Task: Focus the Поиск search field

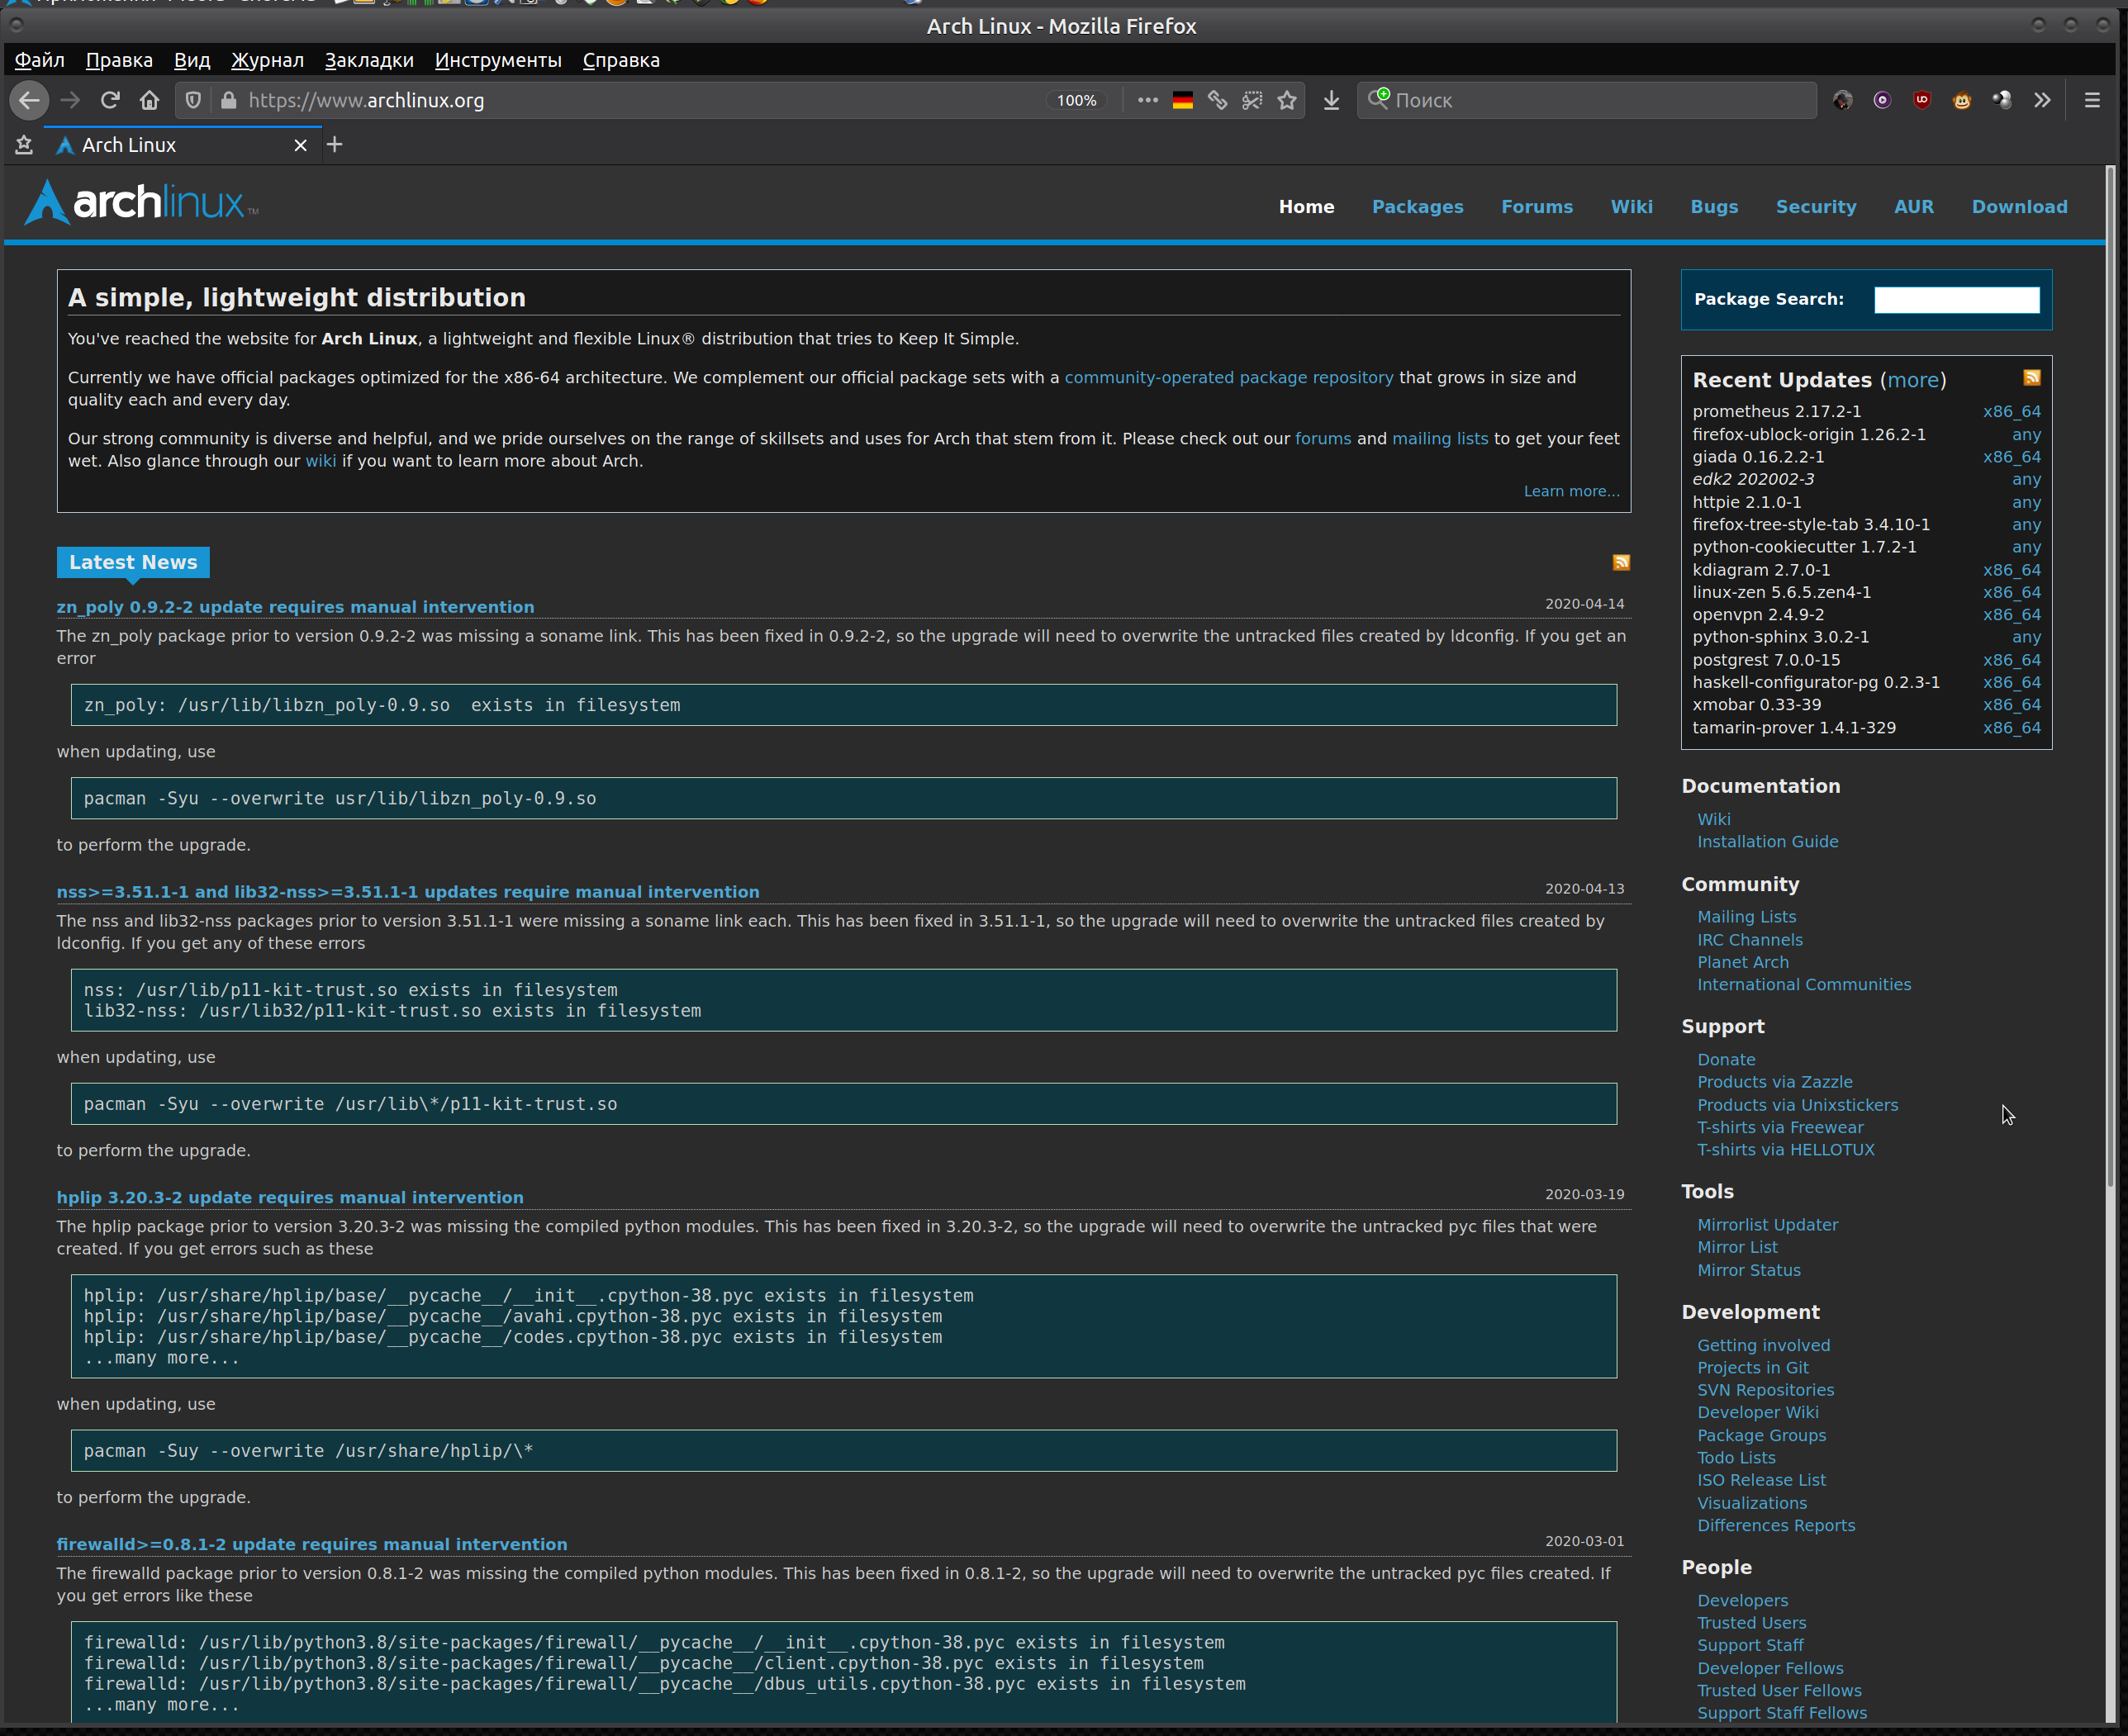Action: pos(1600,100)
